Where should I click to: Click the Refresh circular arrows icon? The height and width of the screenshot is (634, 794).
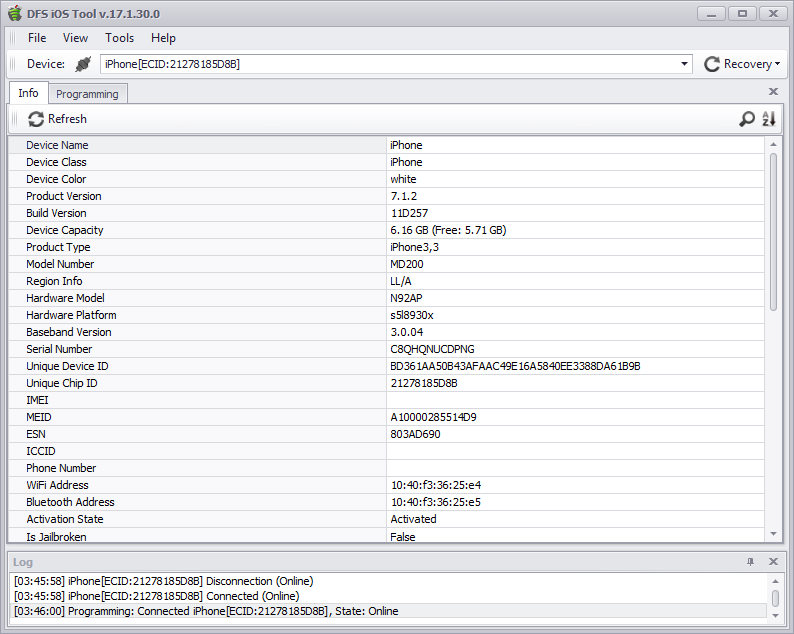click(36, 119)
